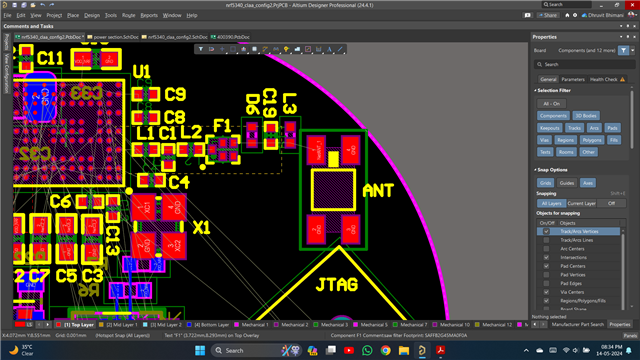The width and height of the screenshot is (640, 360).
Task: Switch to the power section.SchDoc tab
Action: (113, 37)
